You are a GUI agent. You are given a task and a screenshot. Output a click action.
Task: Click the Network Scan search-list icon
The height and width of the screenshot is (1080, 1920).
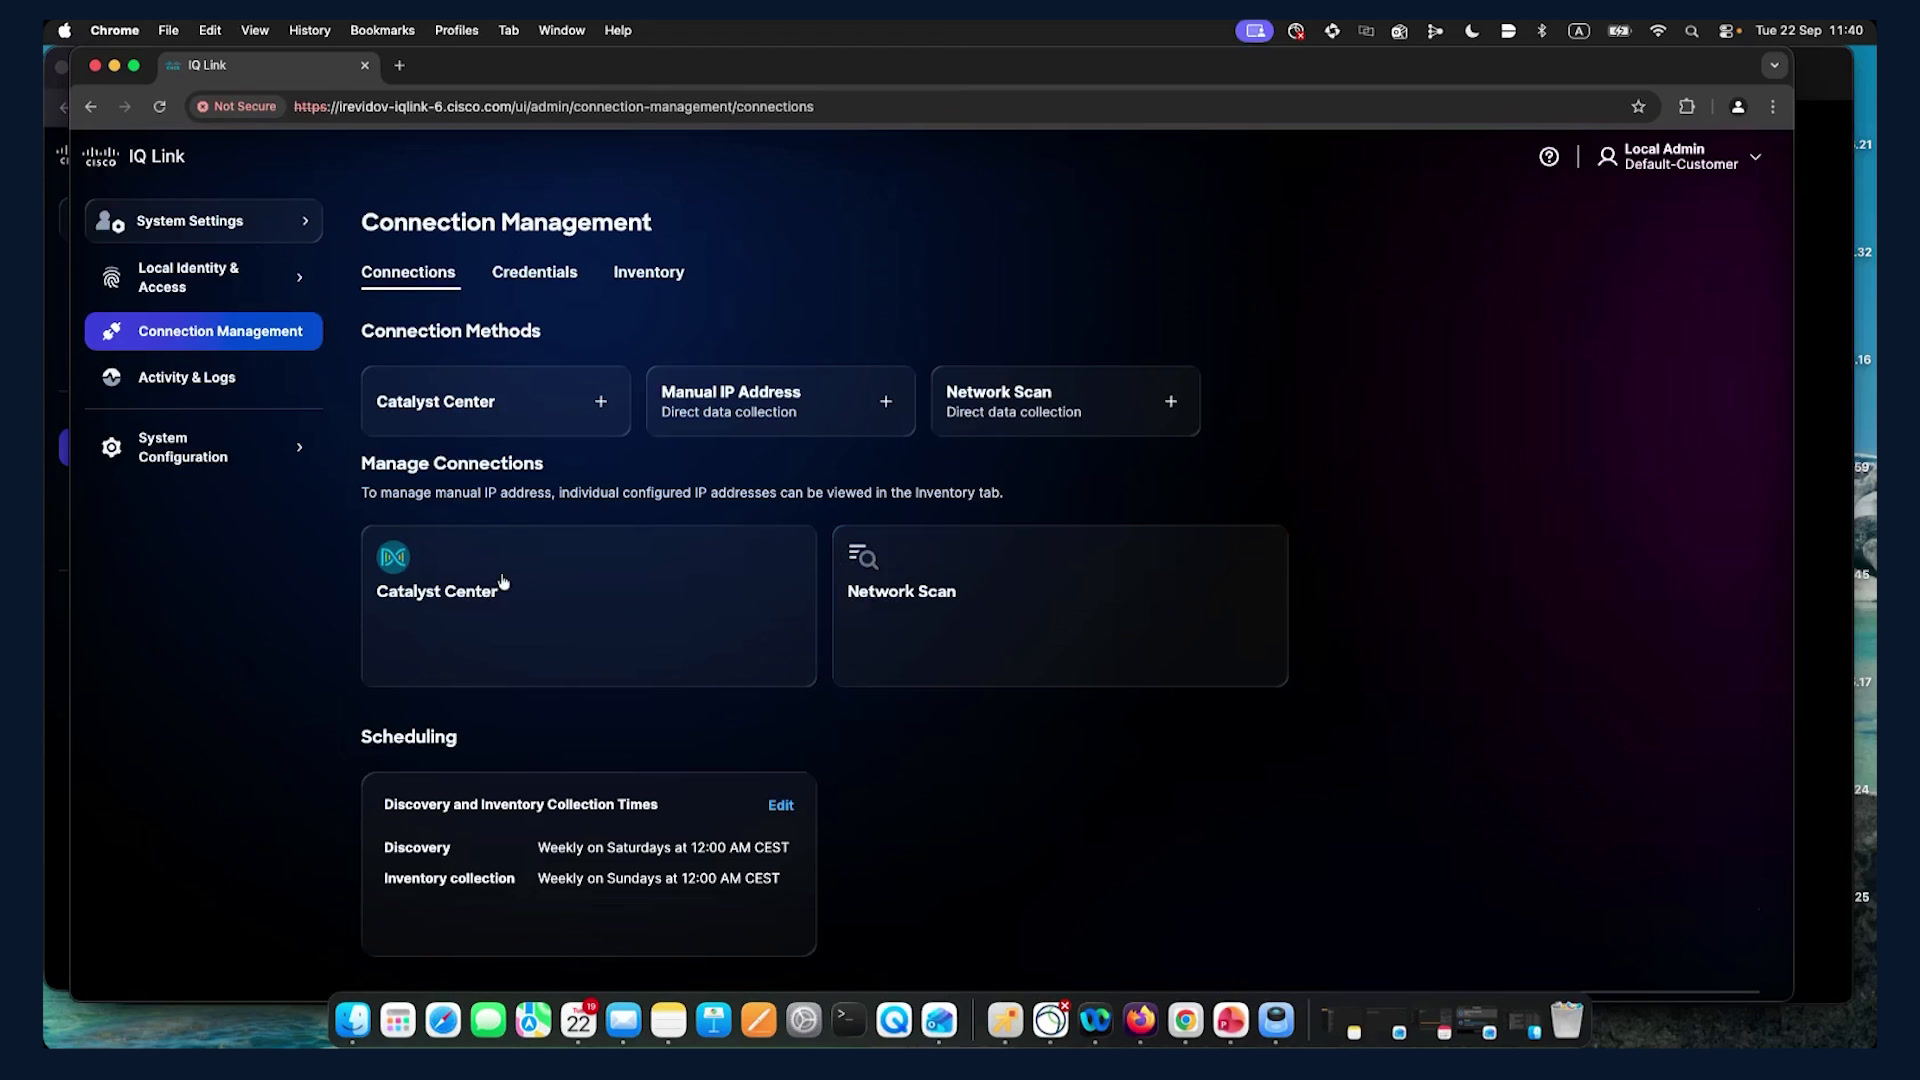tap(863, 557)
